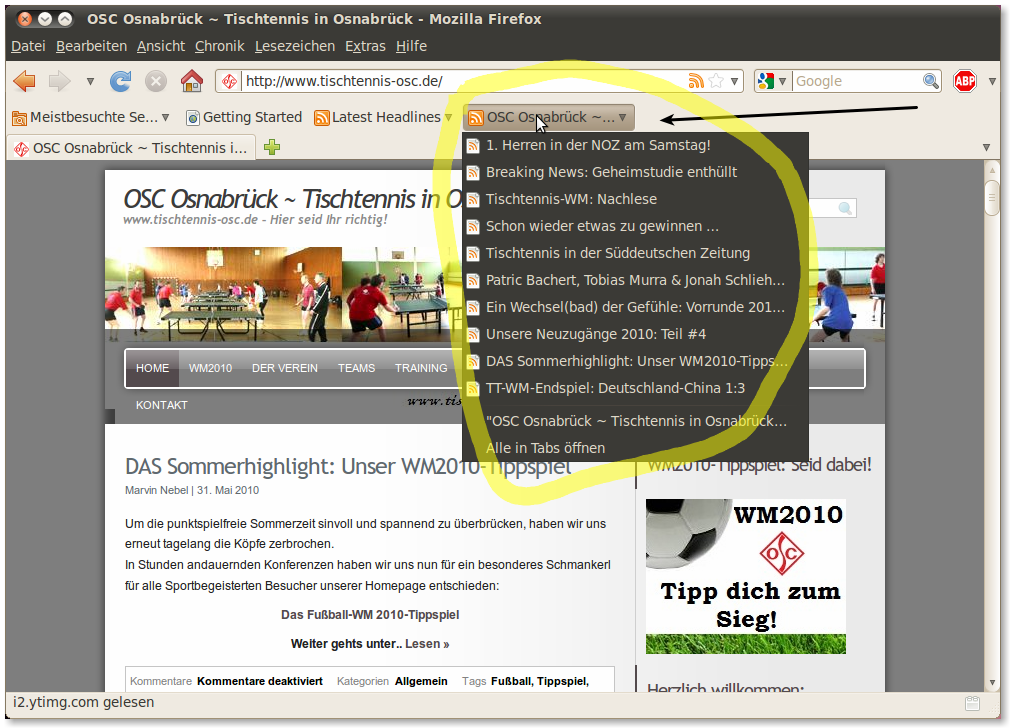Click the TRAINING navigation link

pyautogui.click(x=421, y=369)
